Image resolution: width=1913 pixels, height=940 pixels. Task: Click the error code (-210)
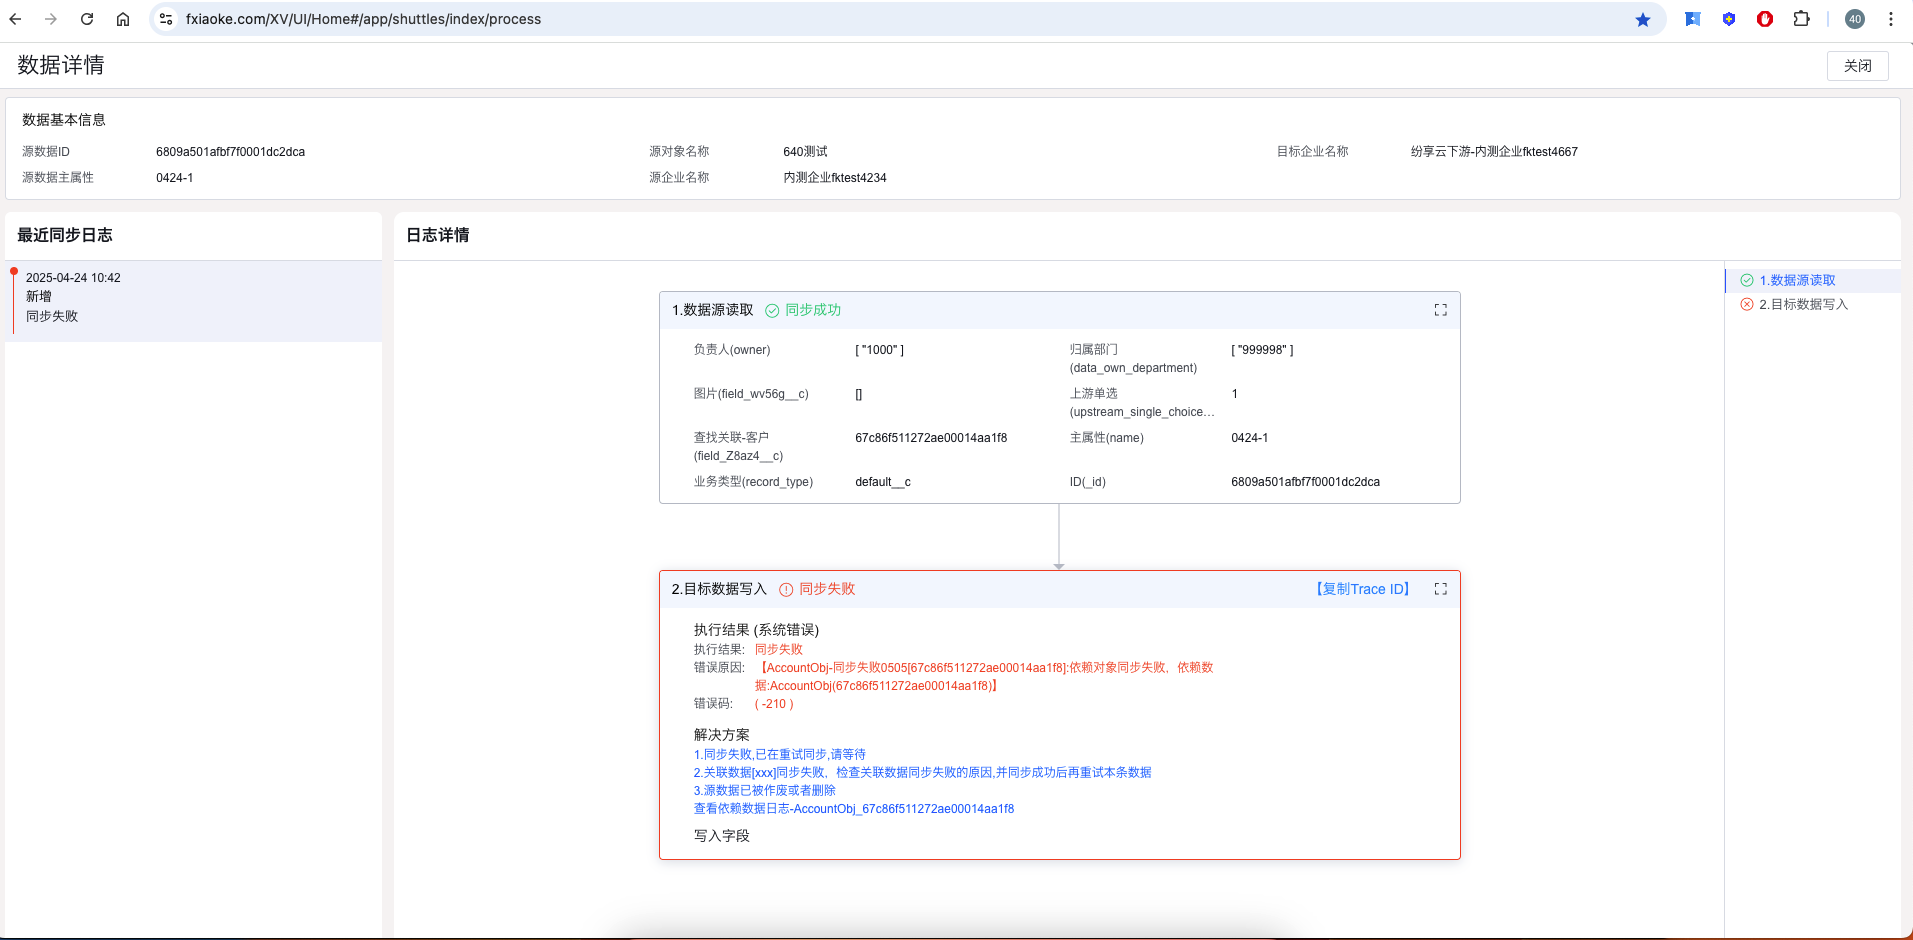pos(774,704)
